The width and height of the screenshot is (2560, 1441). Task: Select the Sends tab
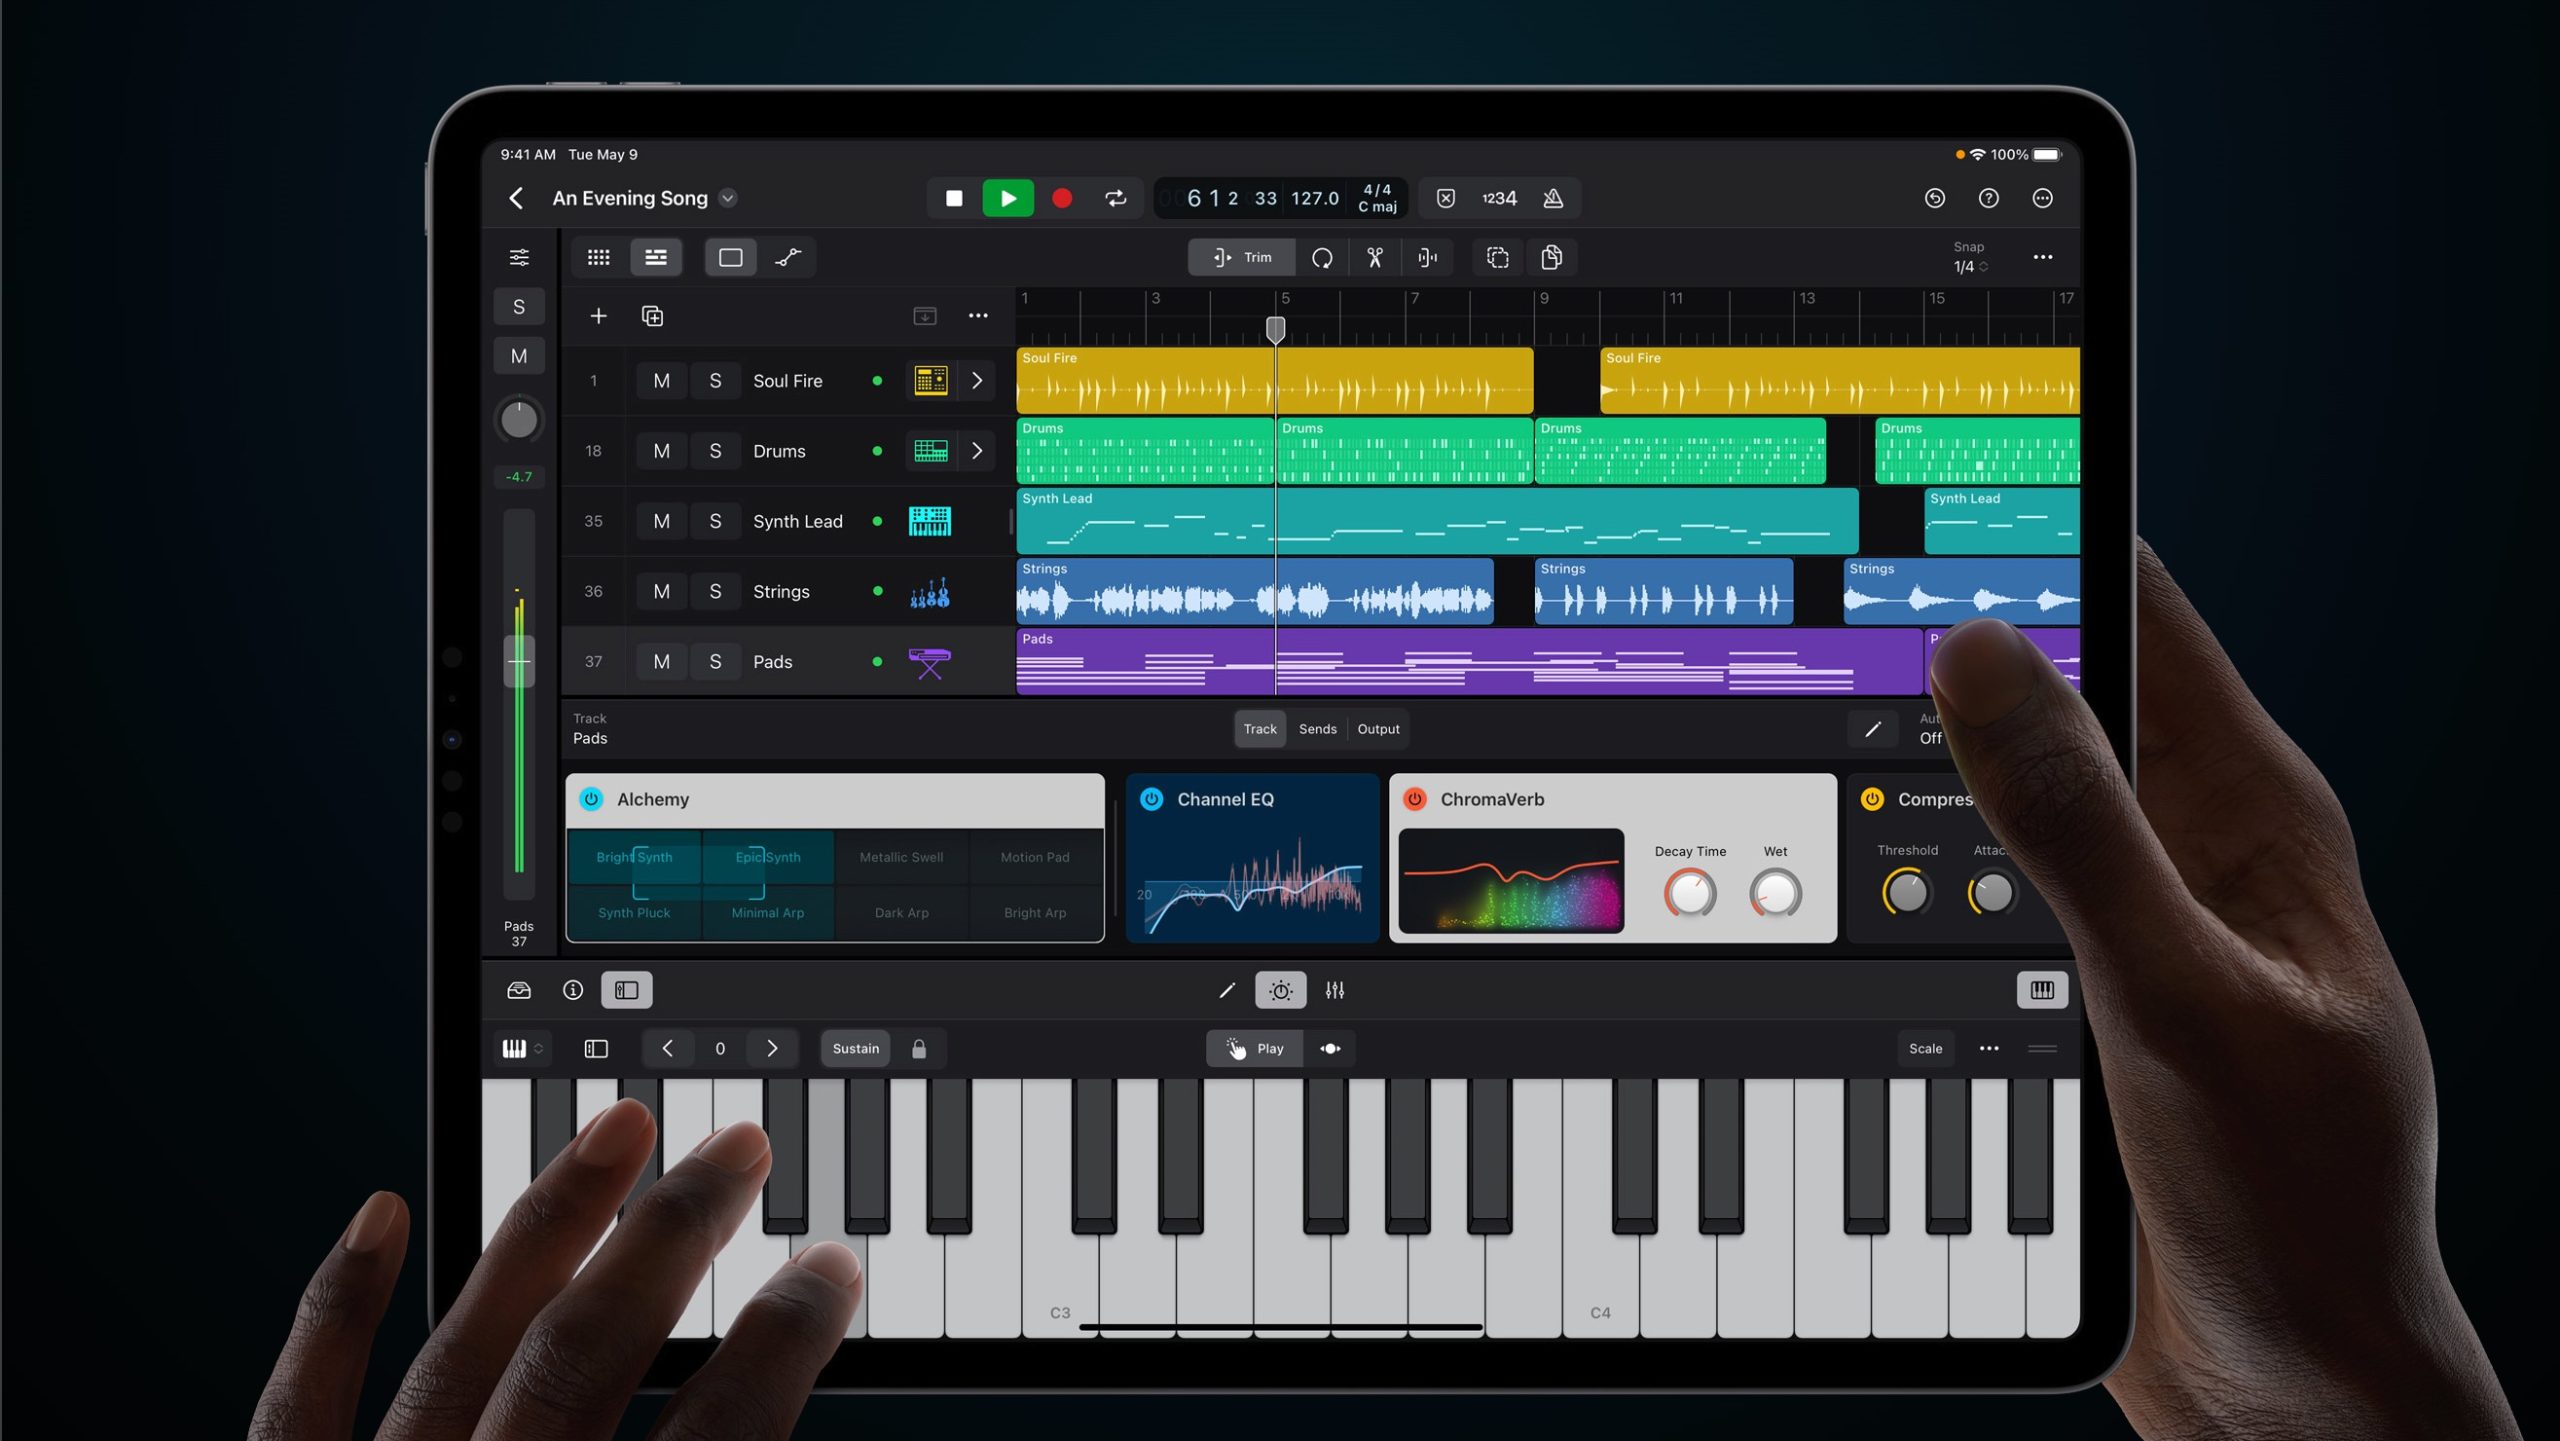[x=1318, y=729]
